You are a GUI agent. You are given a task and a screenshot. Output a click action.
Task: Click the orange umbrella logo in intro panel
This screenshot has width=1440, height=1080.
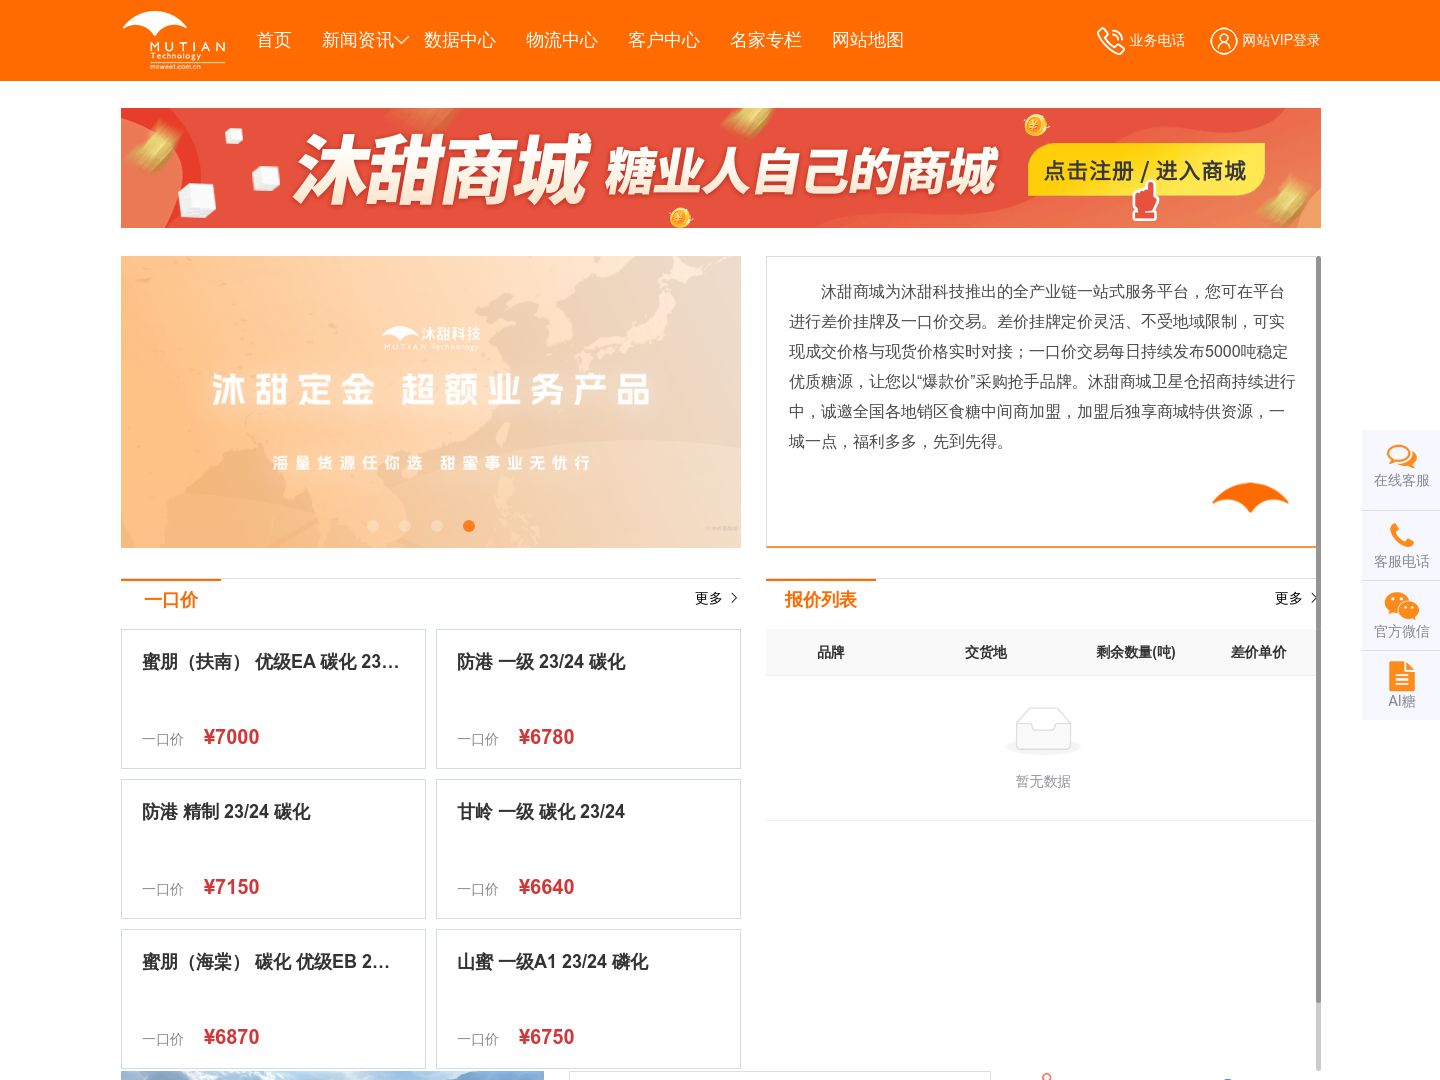pos(1250,497)
